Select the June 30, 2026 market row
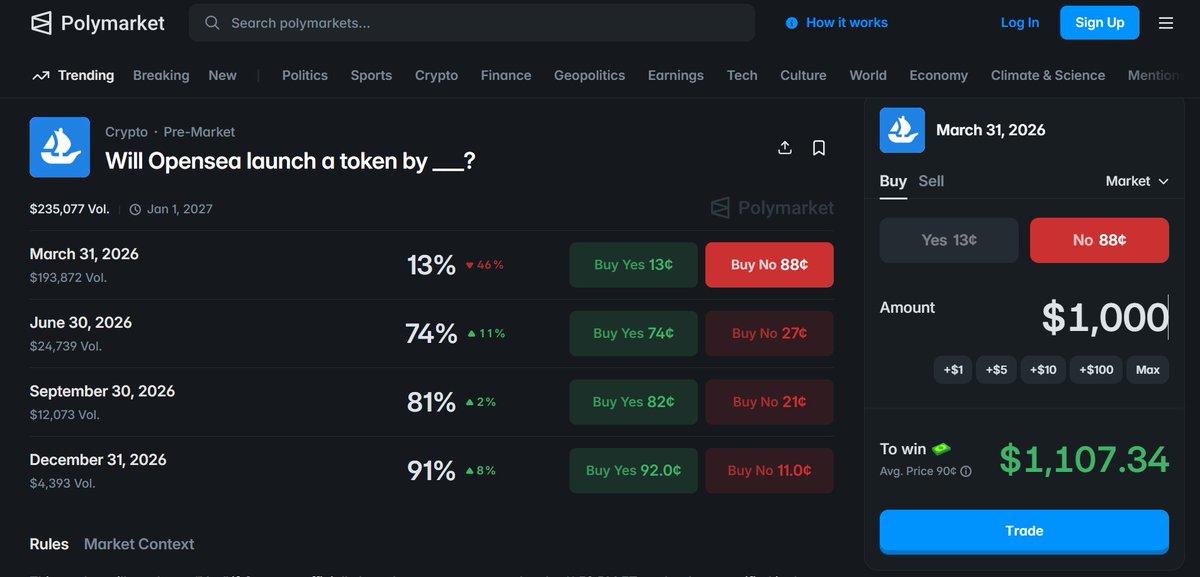1200x577 pixels. (431, 333)
